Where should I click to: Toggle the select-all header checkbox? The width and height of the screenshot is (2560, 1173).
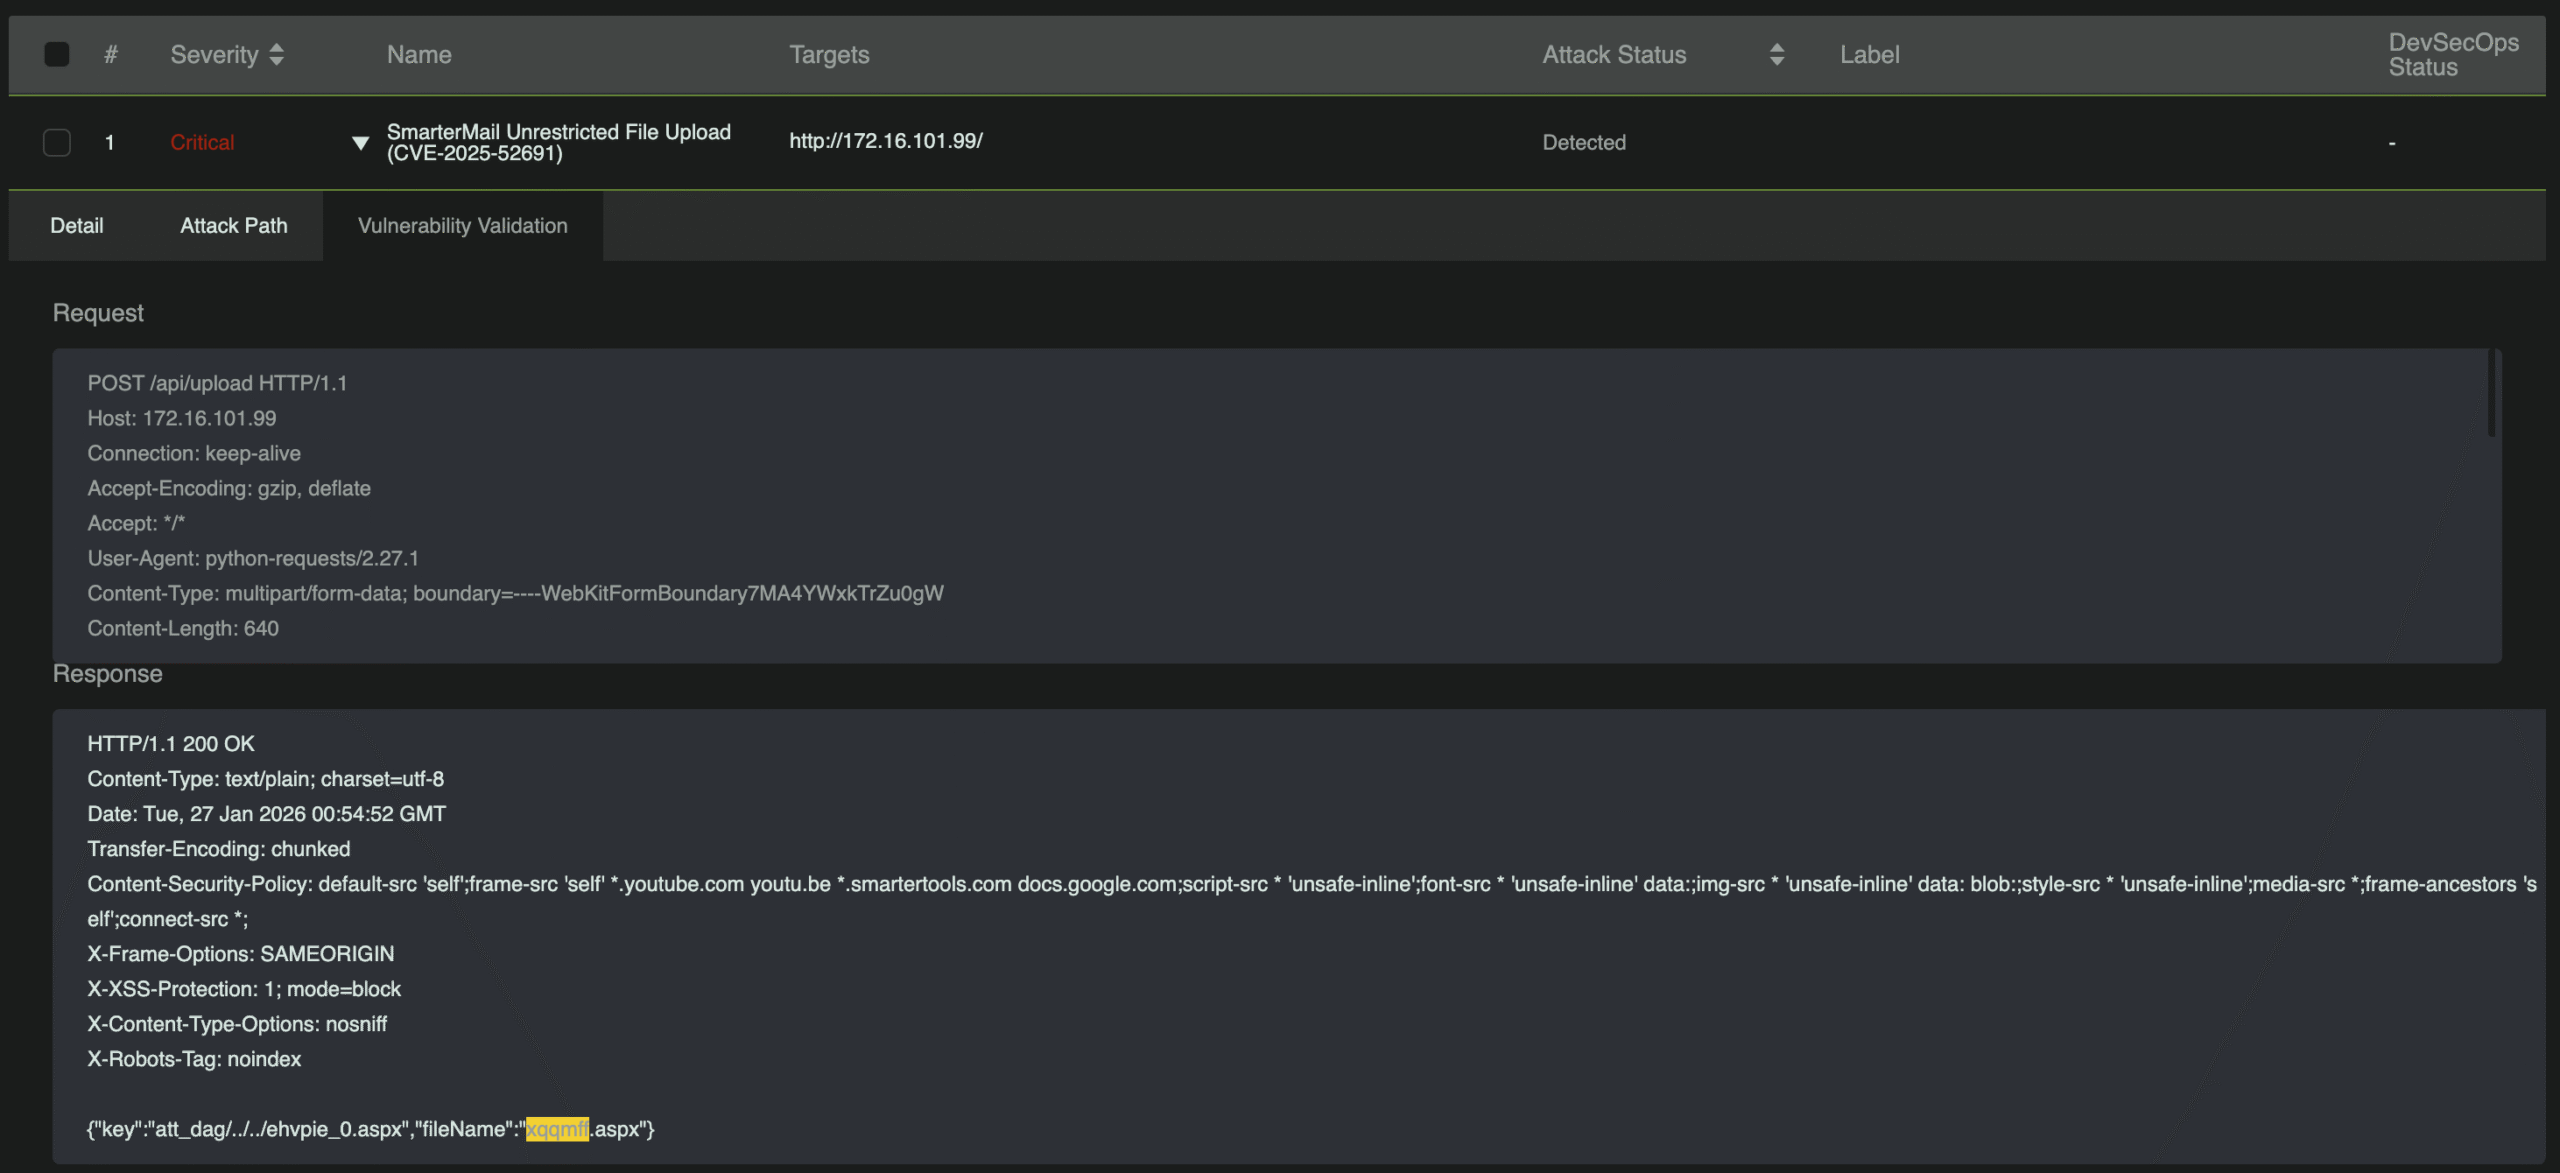pos(57,54)
